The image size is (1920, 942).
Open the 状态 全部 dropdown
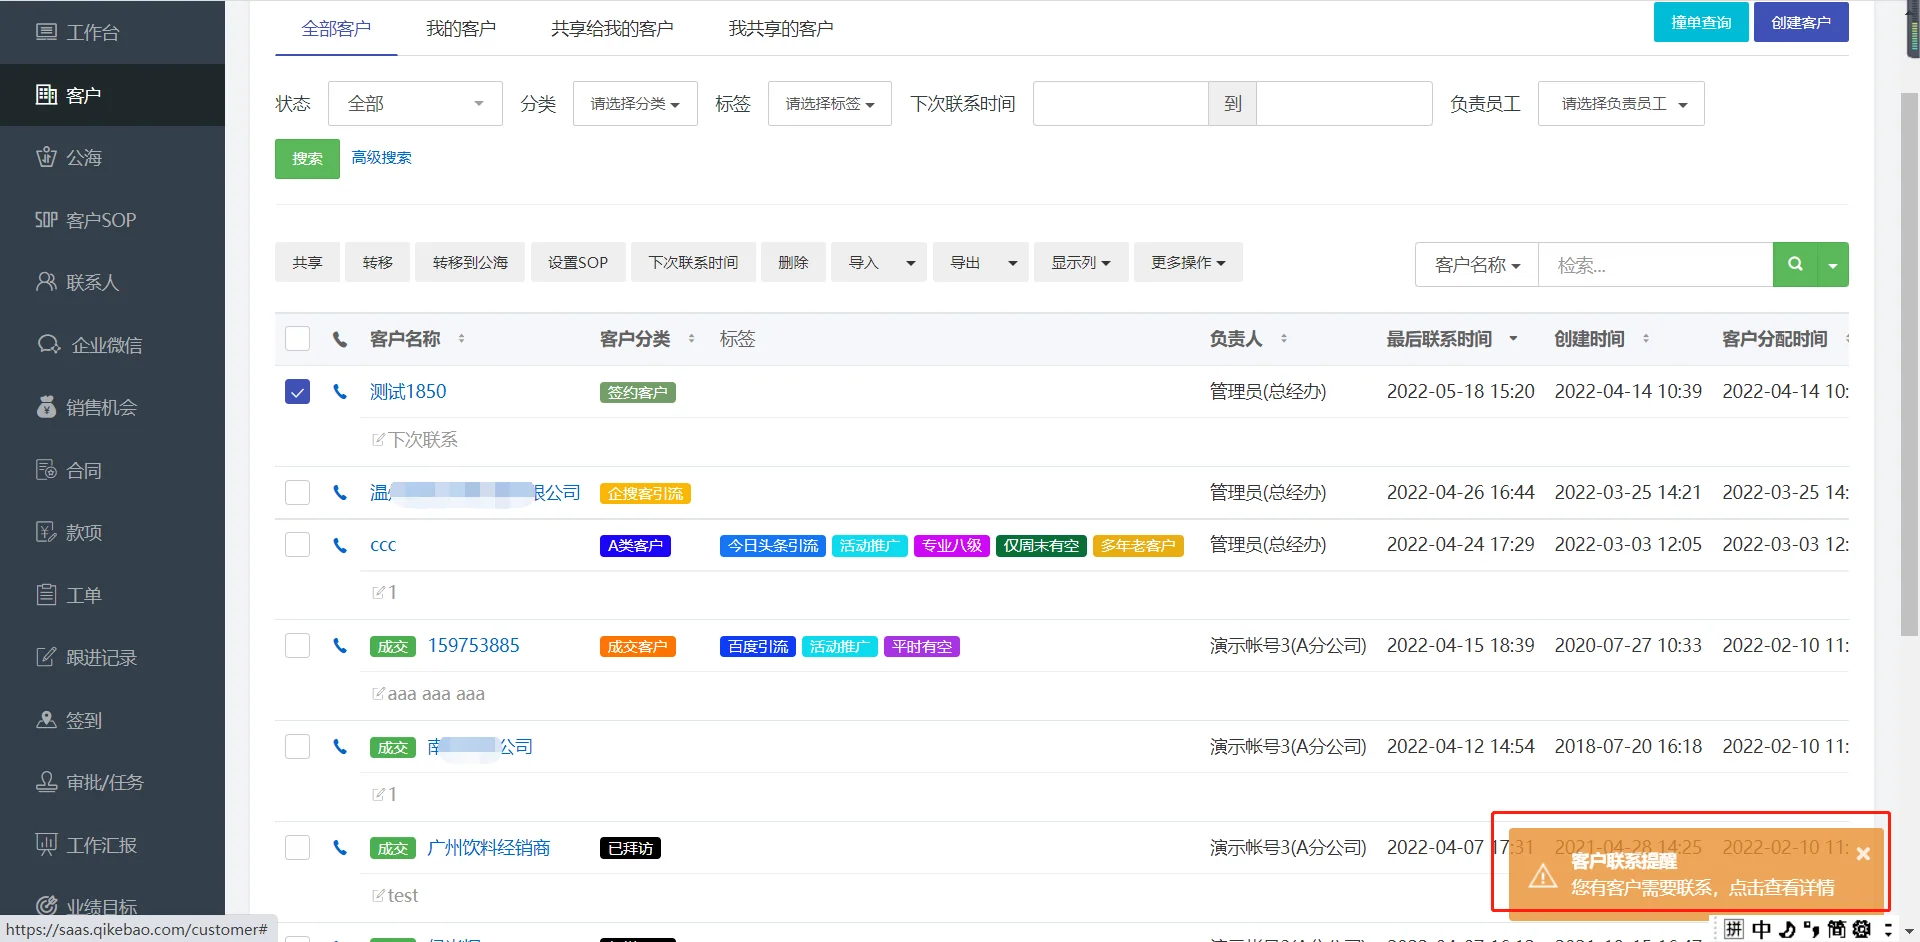click(415, 103)
